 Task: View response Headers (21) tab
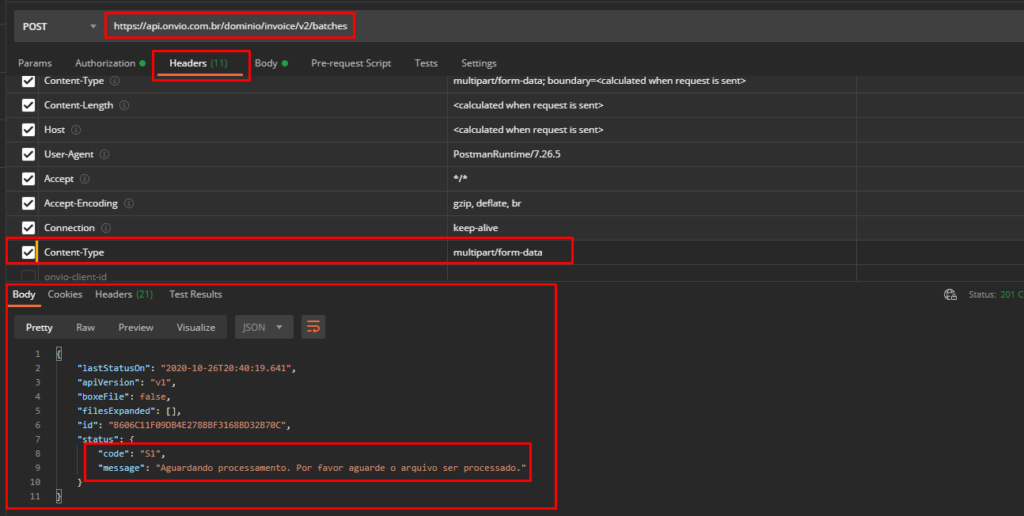124,295
